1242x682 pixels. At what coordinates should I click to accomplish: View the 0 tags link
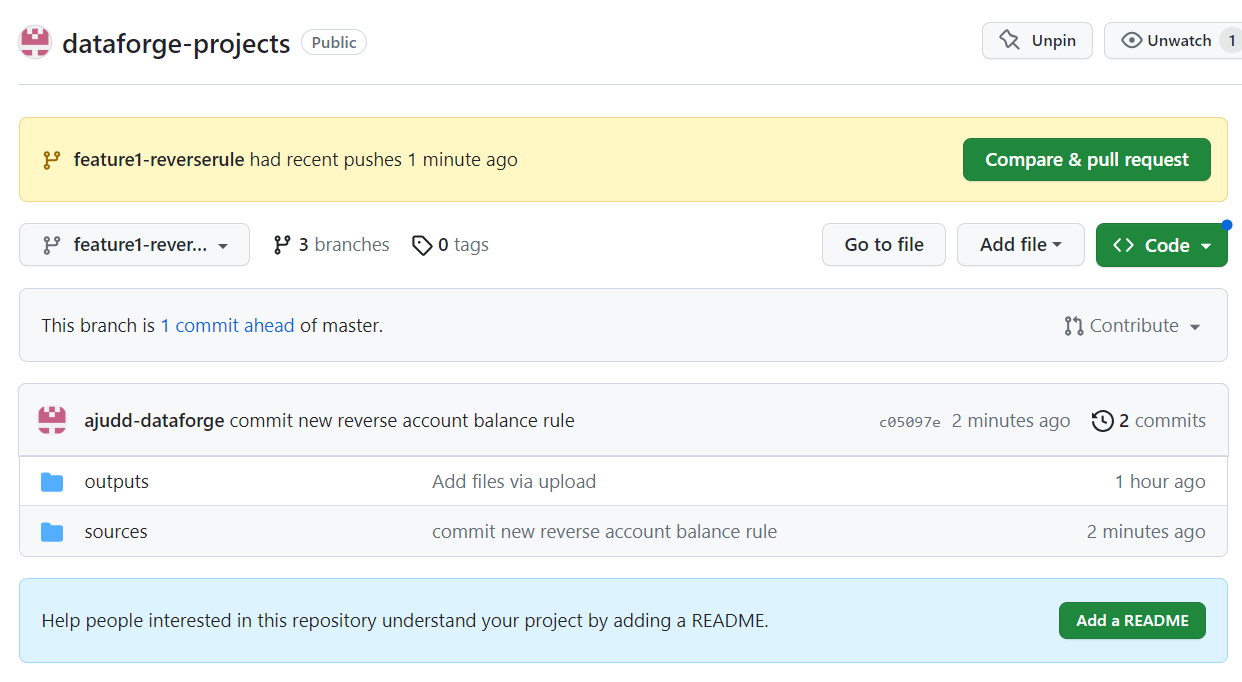450,245
